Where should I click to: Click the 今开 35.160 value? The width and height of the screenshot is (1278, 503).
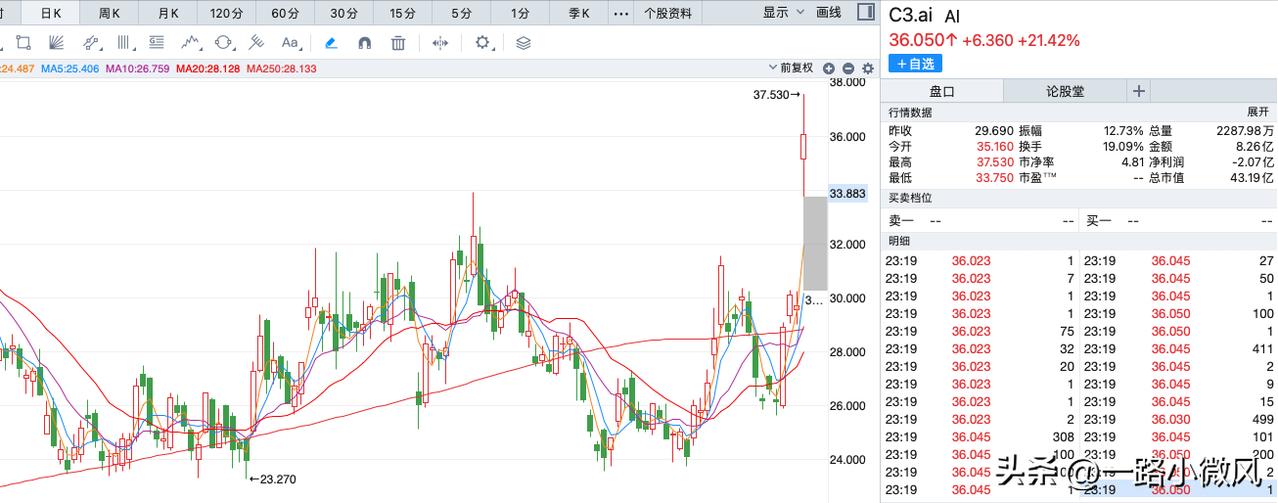coord(995,146)
